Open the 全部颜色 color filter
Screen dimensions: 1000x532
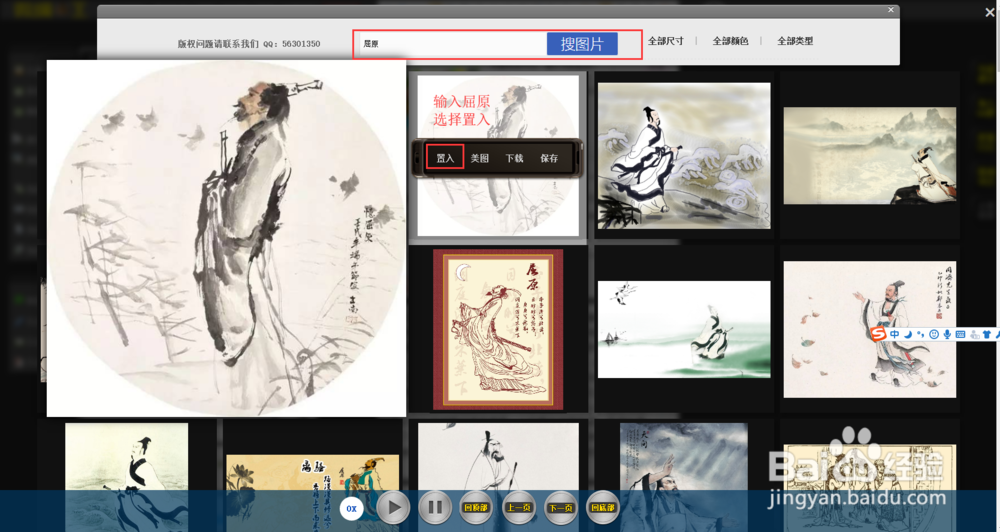click(x=730, y=41)
